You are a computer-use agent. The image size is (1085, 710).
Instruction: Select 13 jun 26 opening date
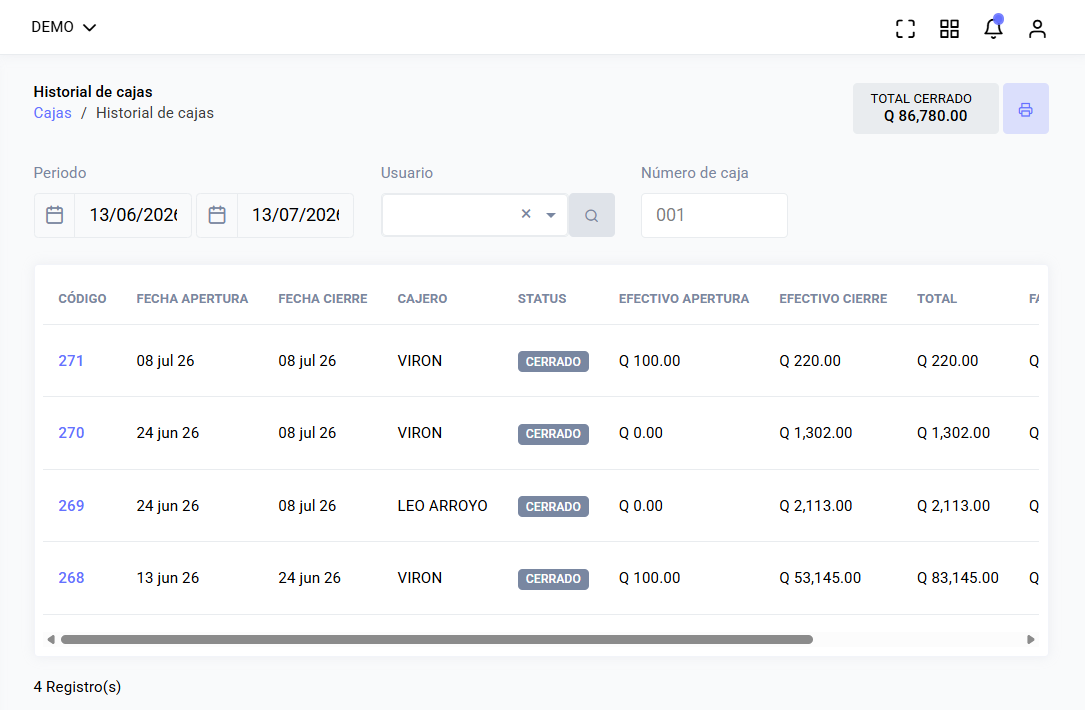point(167,578)
